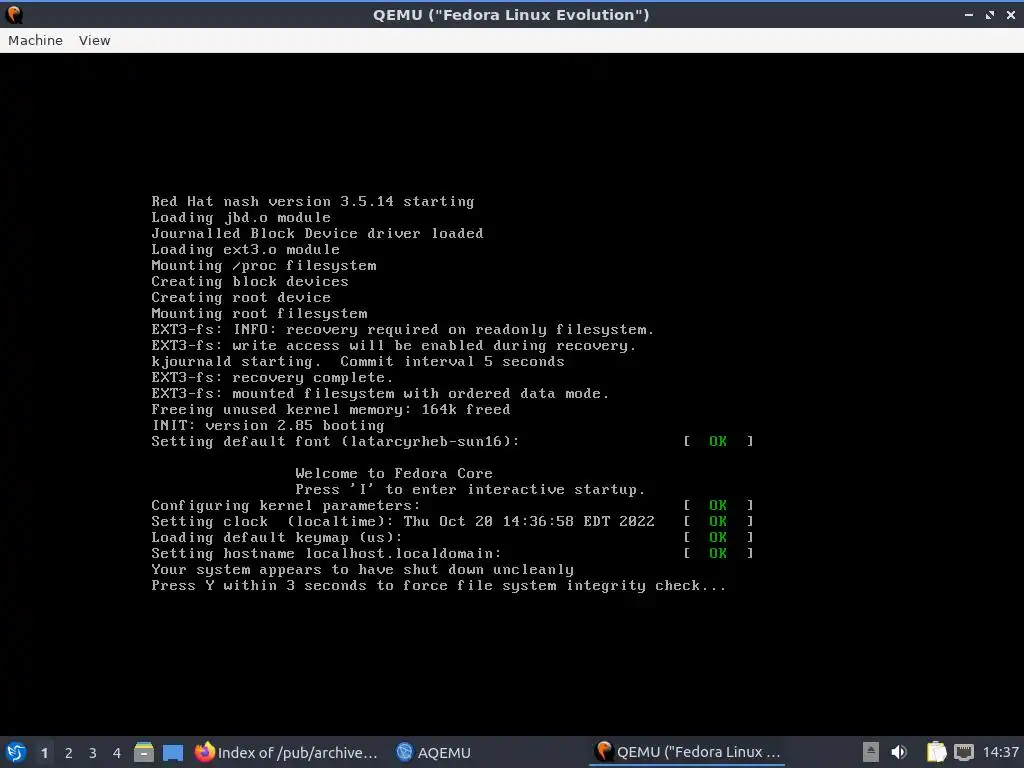
Task: Open the LXQt application menu launcher
Action: click(x=16, y=752)
